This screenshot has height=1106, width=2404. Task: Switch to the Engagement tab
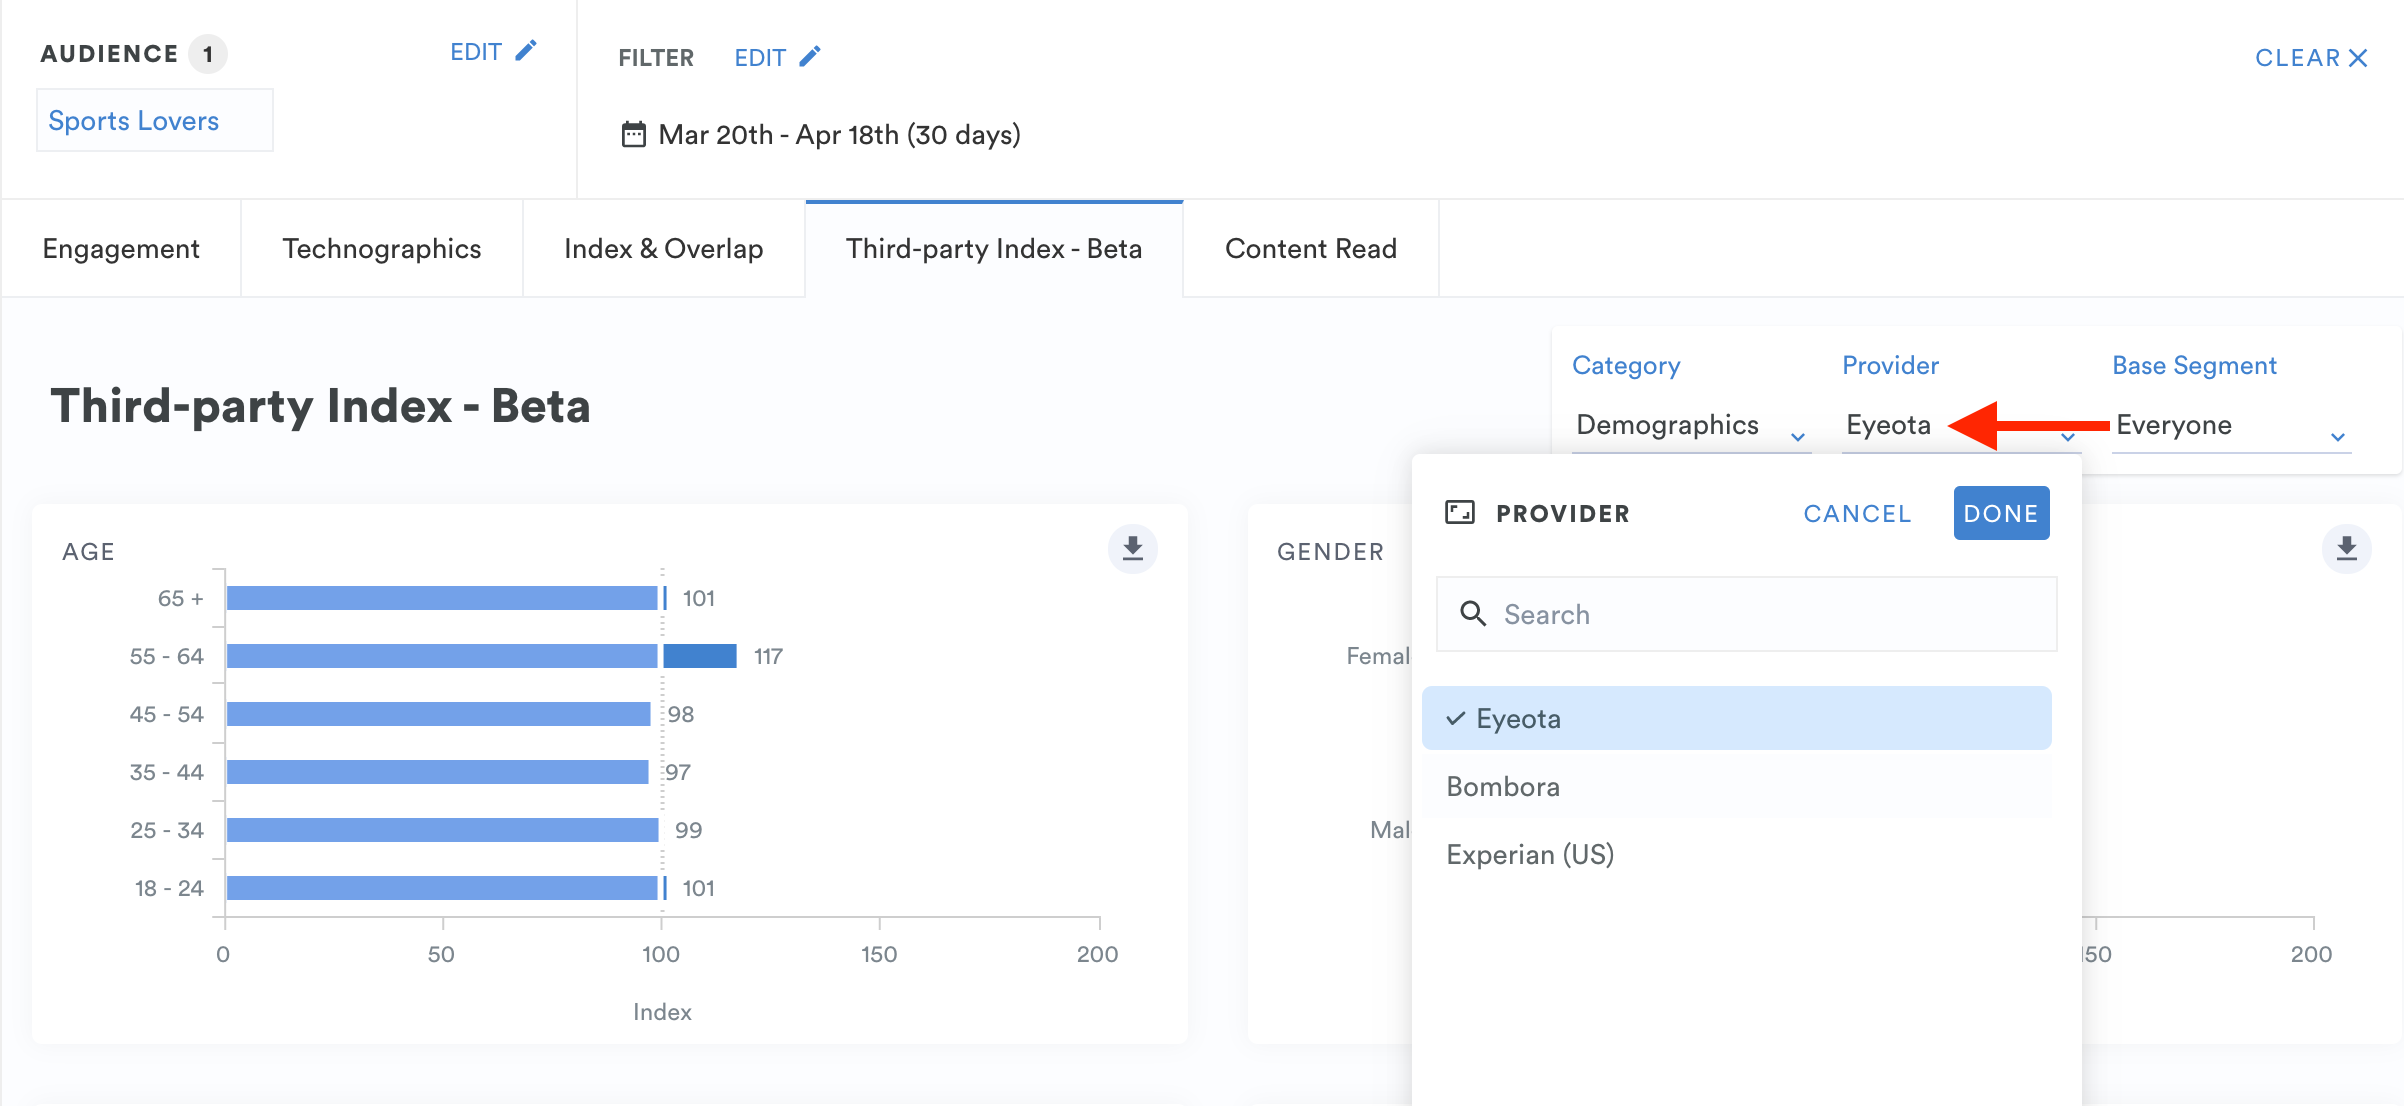click(121, 248)
